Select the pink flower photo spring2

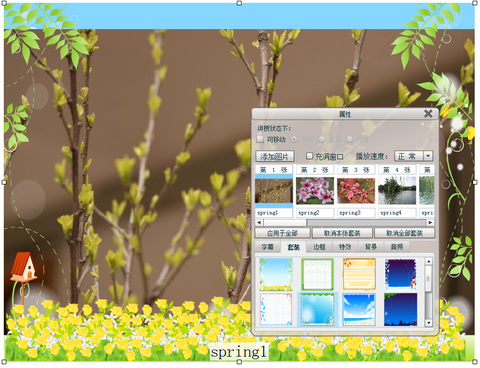315,190
